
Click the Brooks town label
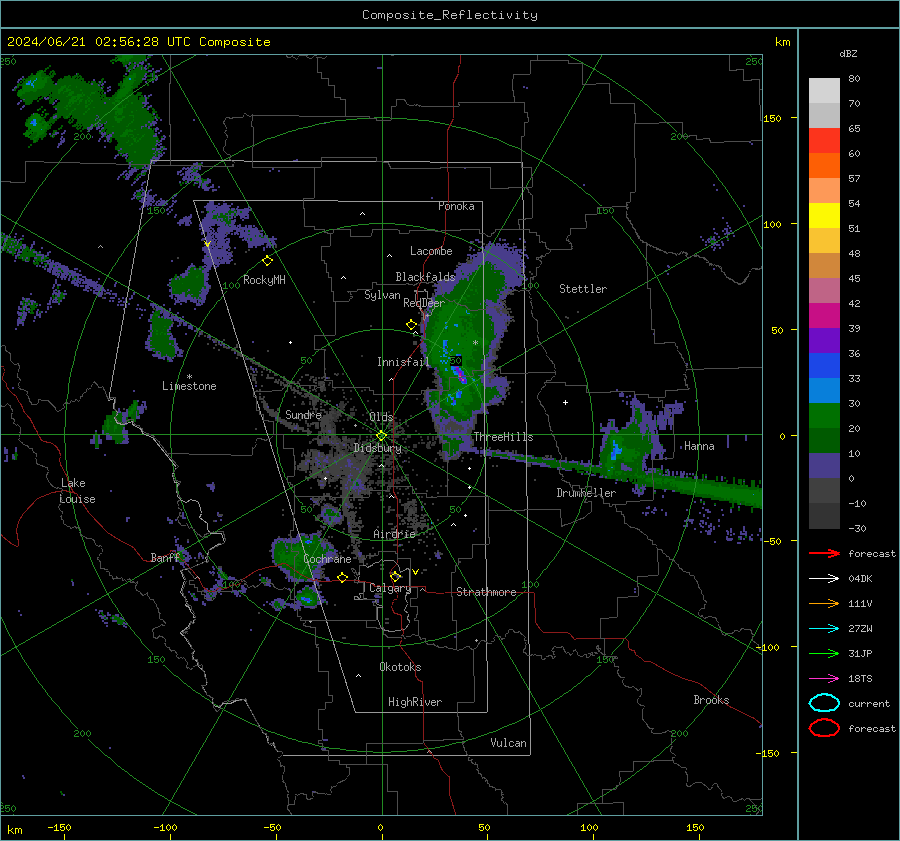pos(711,700)
